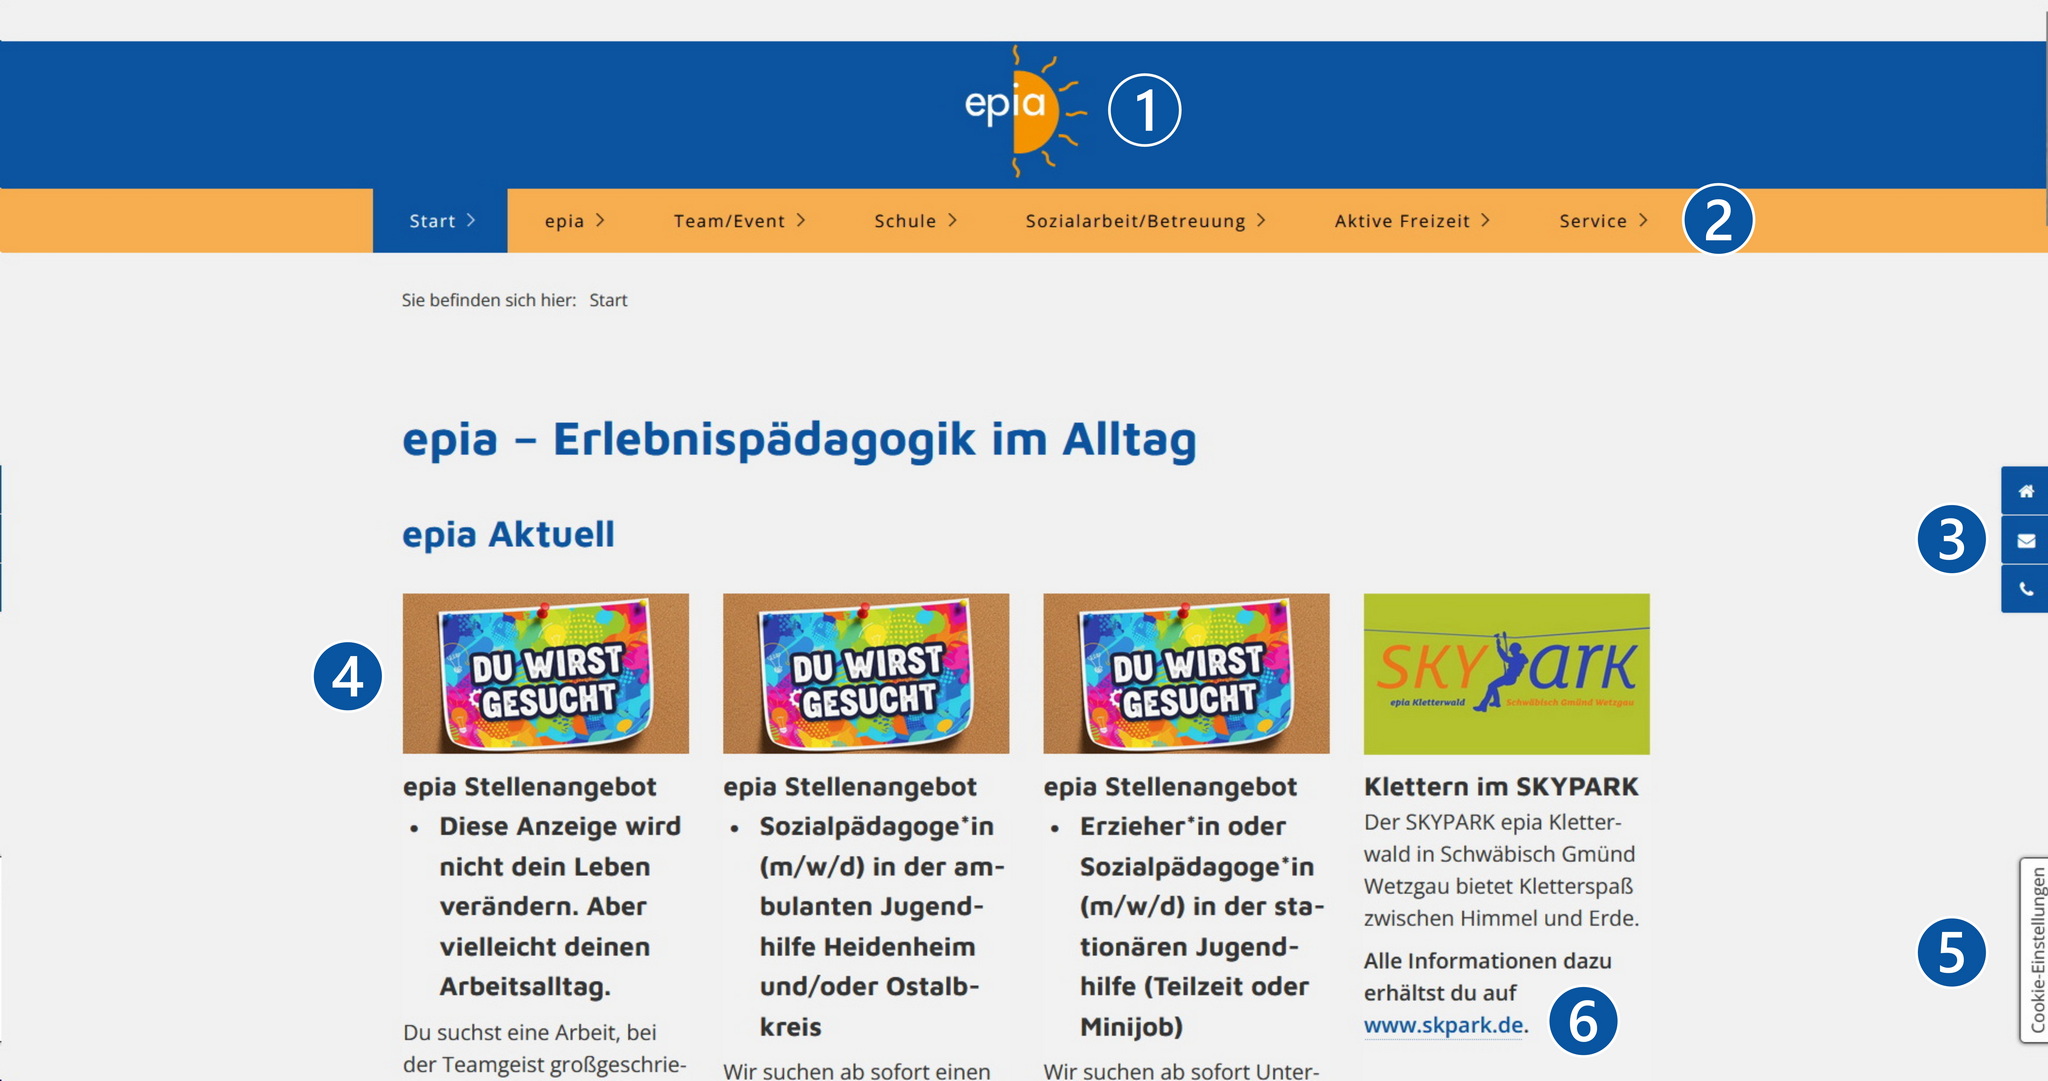Click the third Du wirst gesucht image

pyautogui.click(x=1186, y=673)
